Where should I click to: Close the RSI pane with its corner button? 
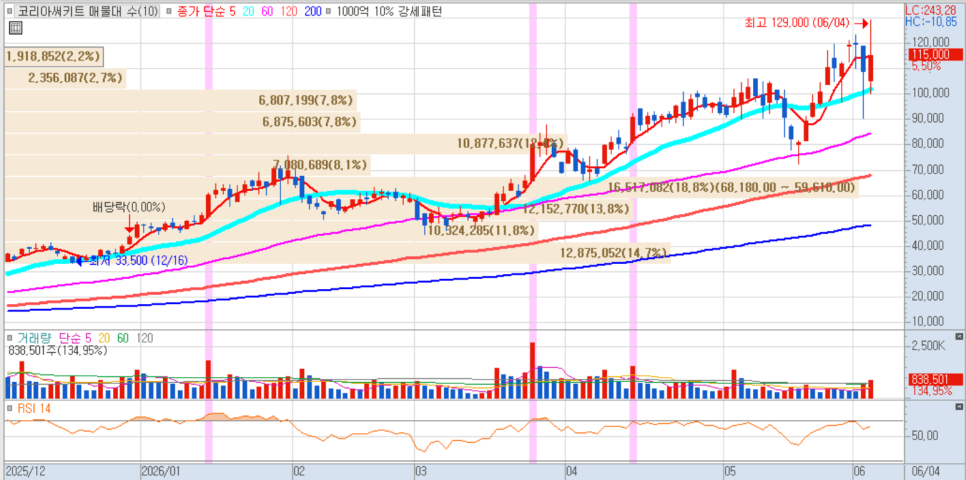point(959,407)
